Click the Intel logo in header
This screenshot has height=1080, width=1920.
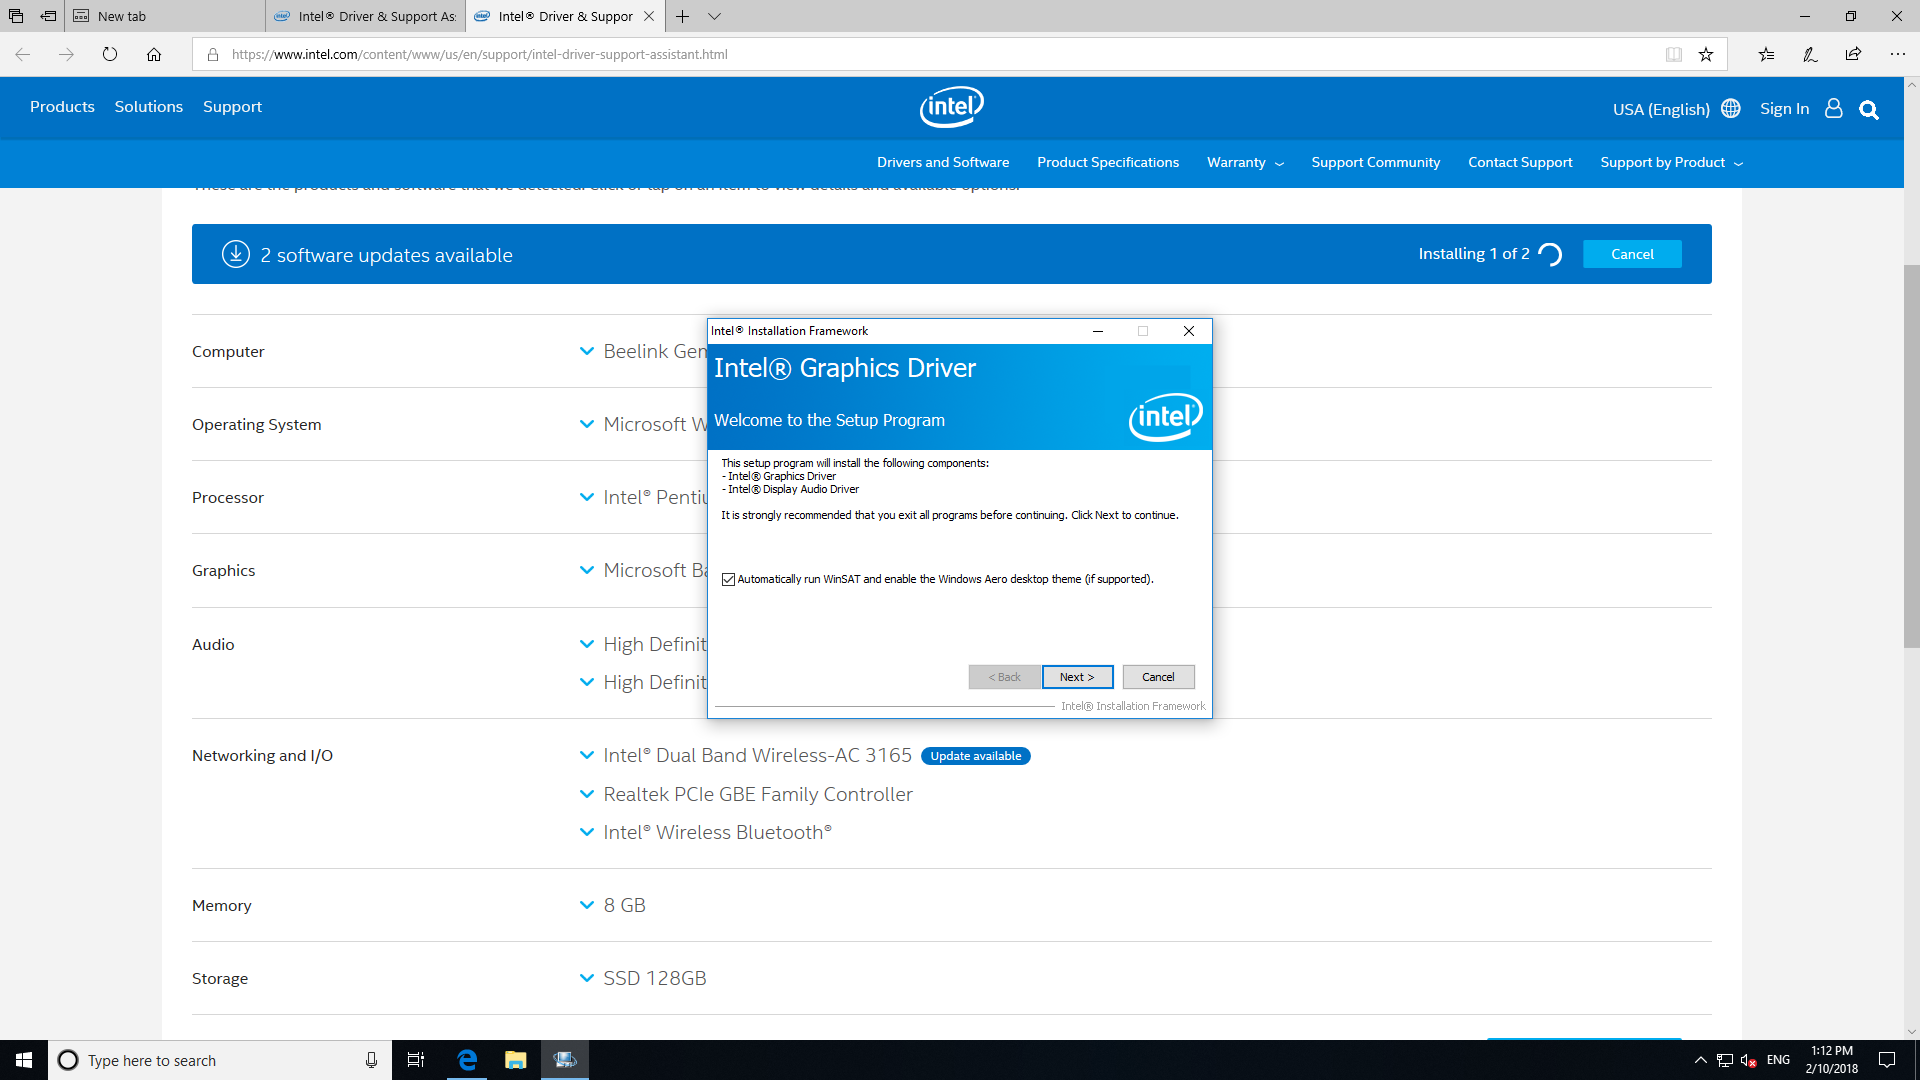click(x=952, y=107)
